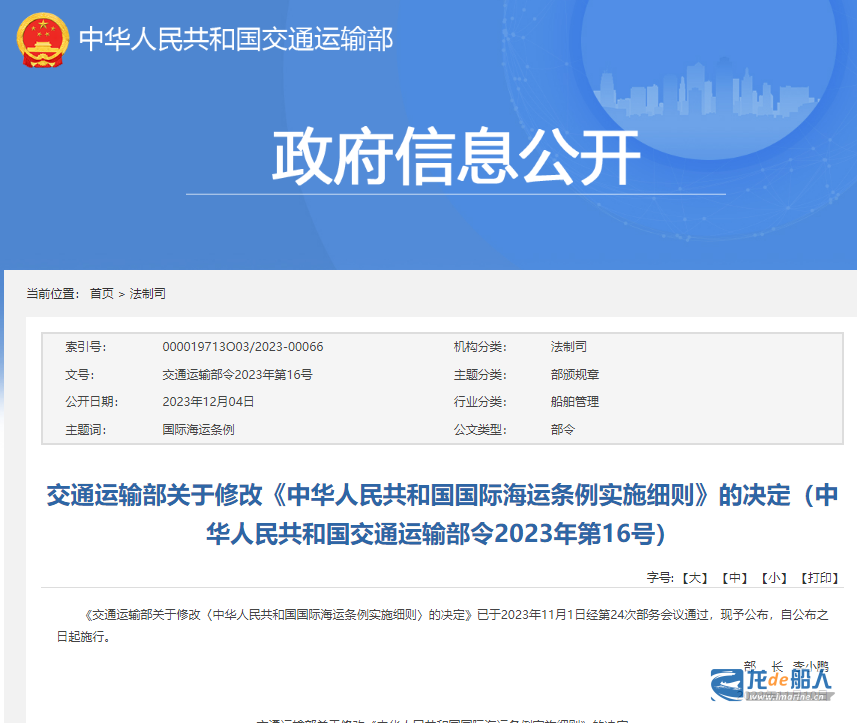Click the 交通运输部令2023年第16号 document number value
The image size is (857, 723).
[x=237, y=375]
